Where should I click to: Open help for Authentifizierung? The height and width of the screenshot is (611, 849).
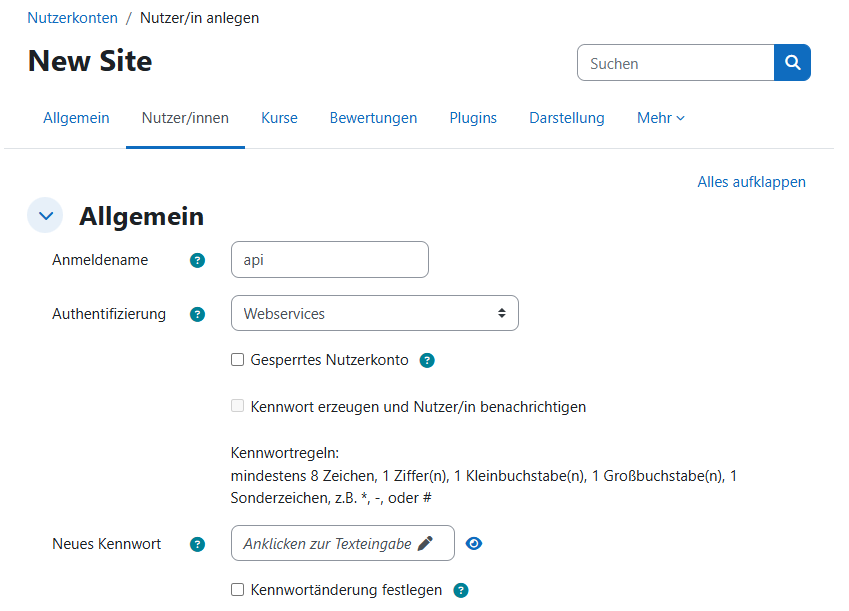click(x=197, y=313)
